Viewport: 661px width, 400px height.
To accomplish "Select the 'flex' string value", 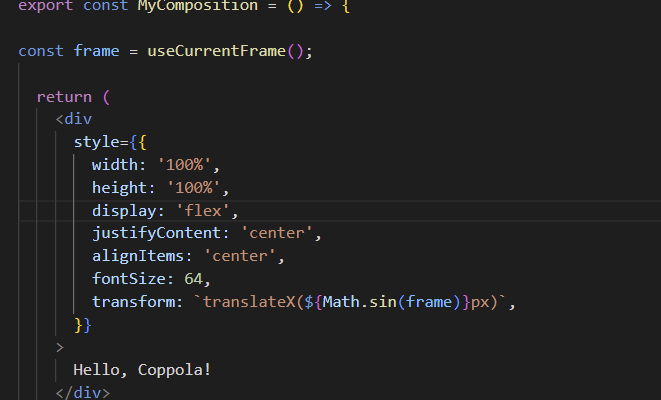I will 203,211.
